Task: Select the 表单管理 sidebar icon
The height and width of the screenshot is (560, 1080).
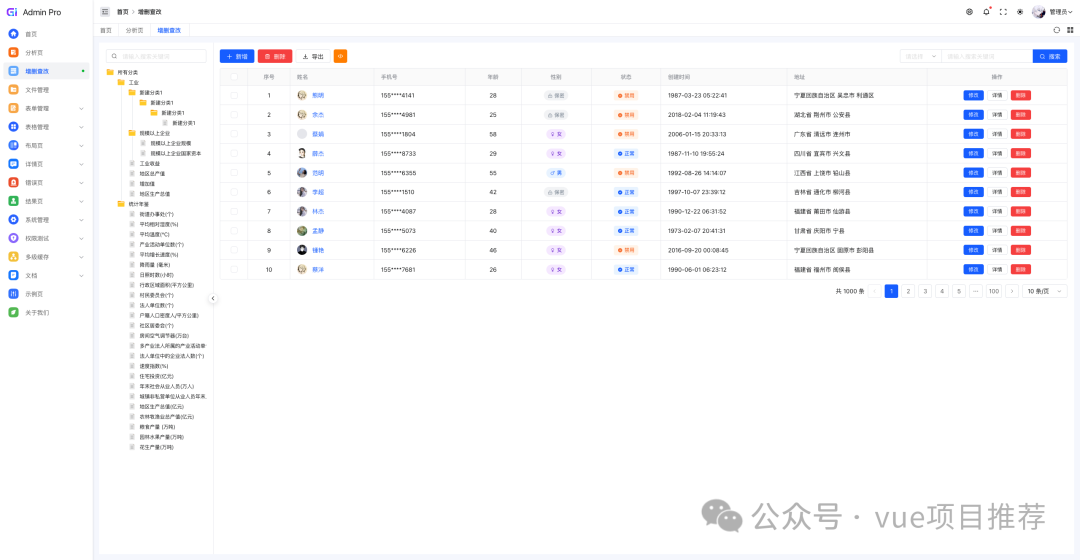Action: [x=13, y=108]
